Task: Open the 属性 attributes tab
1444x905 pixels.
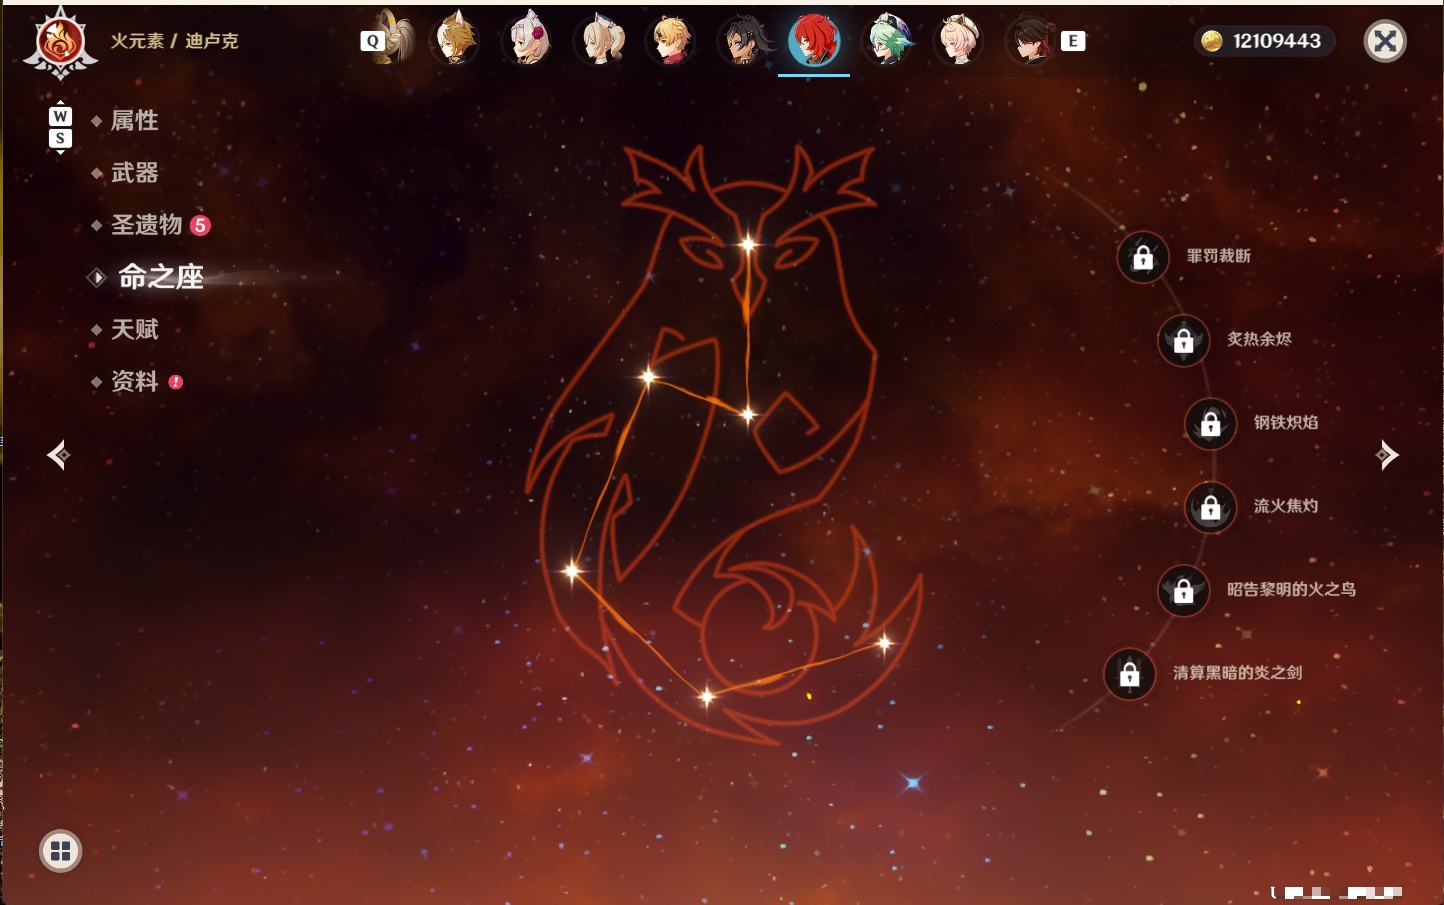Action: point(134,121)
